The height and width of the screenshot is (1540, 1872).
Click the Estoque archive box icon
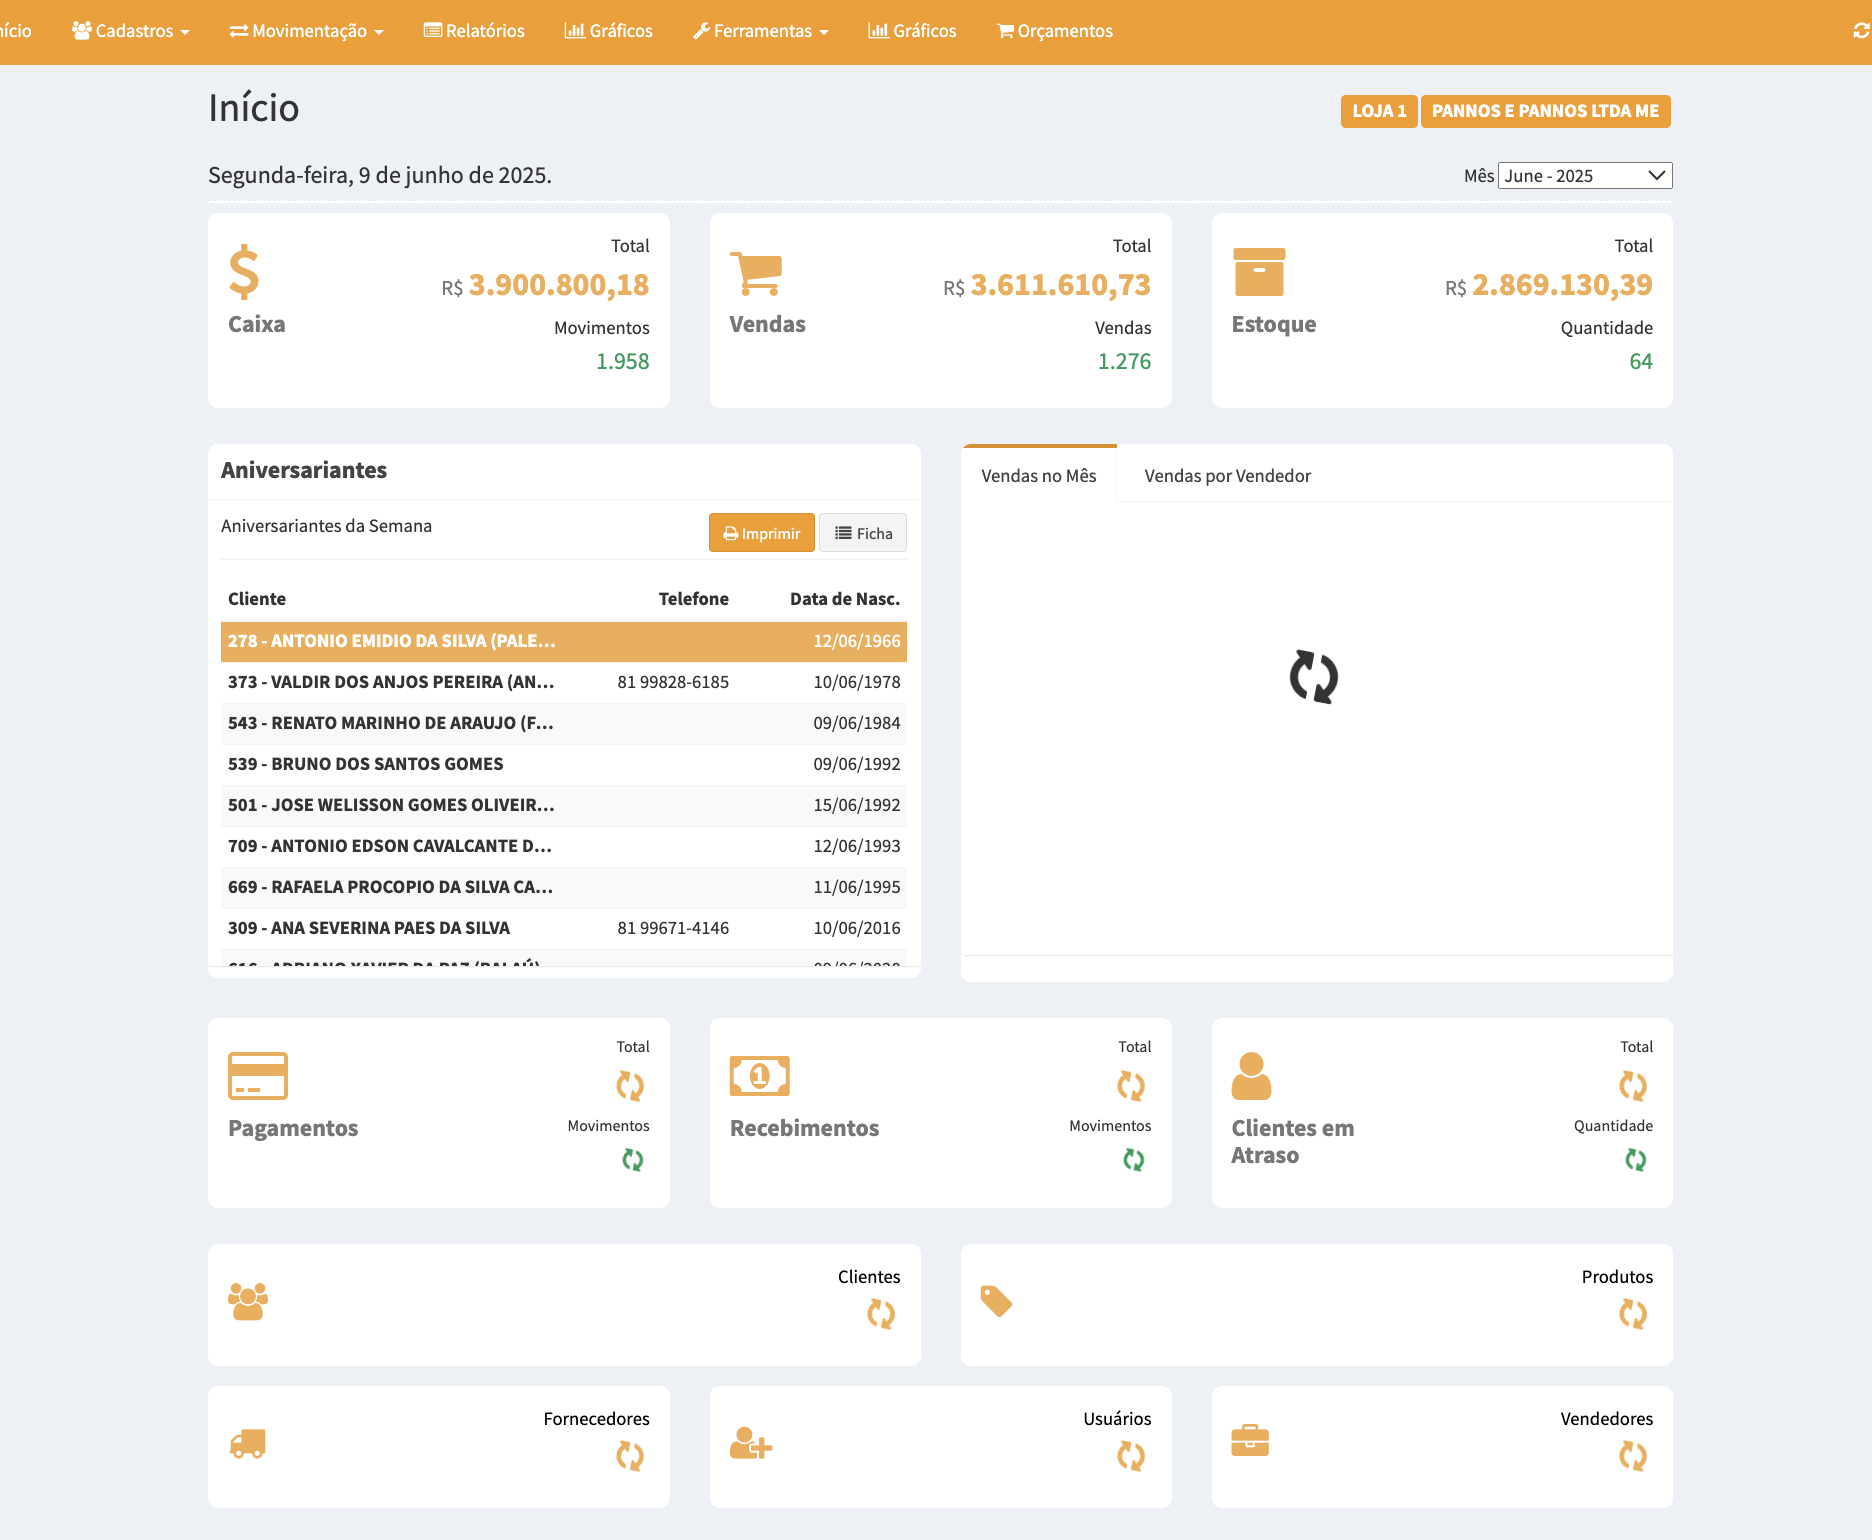[1259, 273]
